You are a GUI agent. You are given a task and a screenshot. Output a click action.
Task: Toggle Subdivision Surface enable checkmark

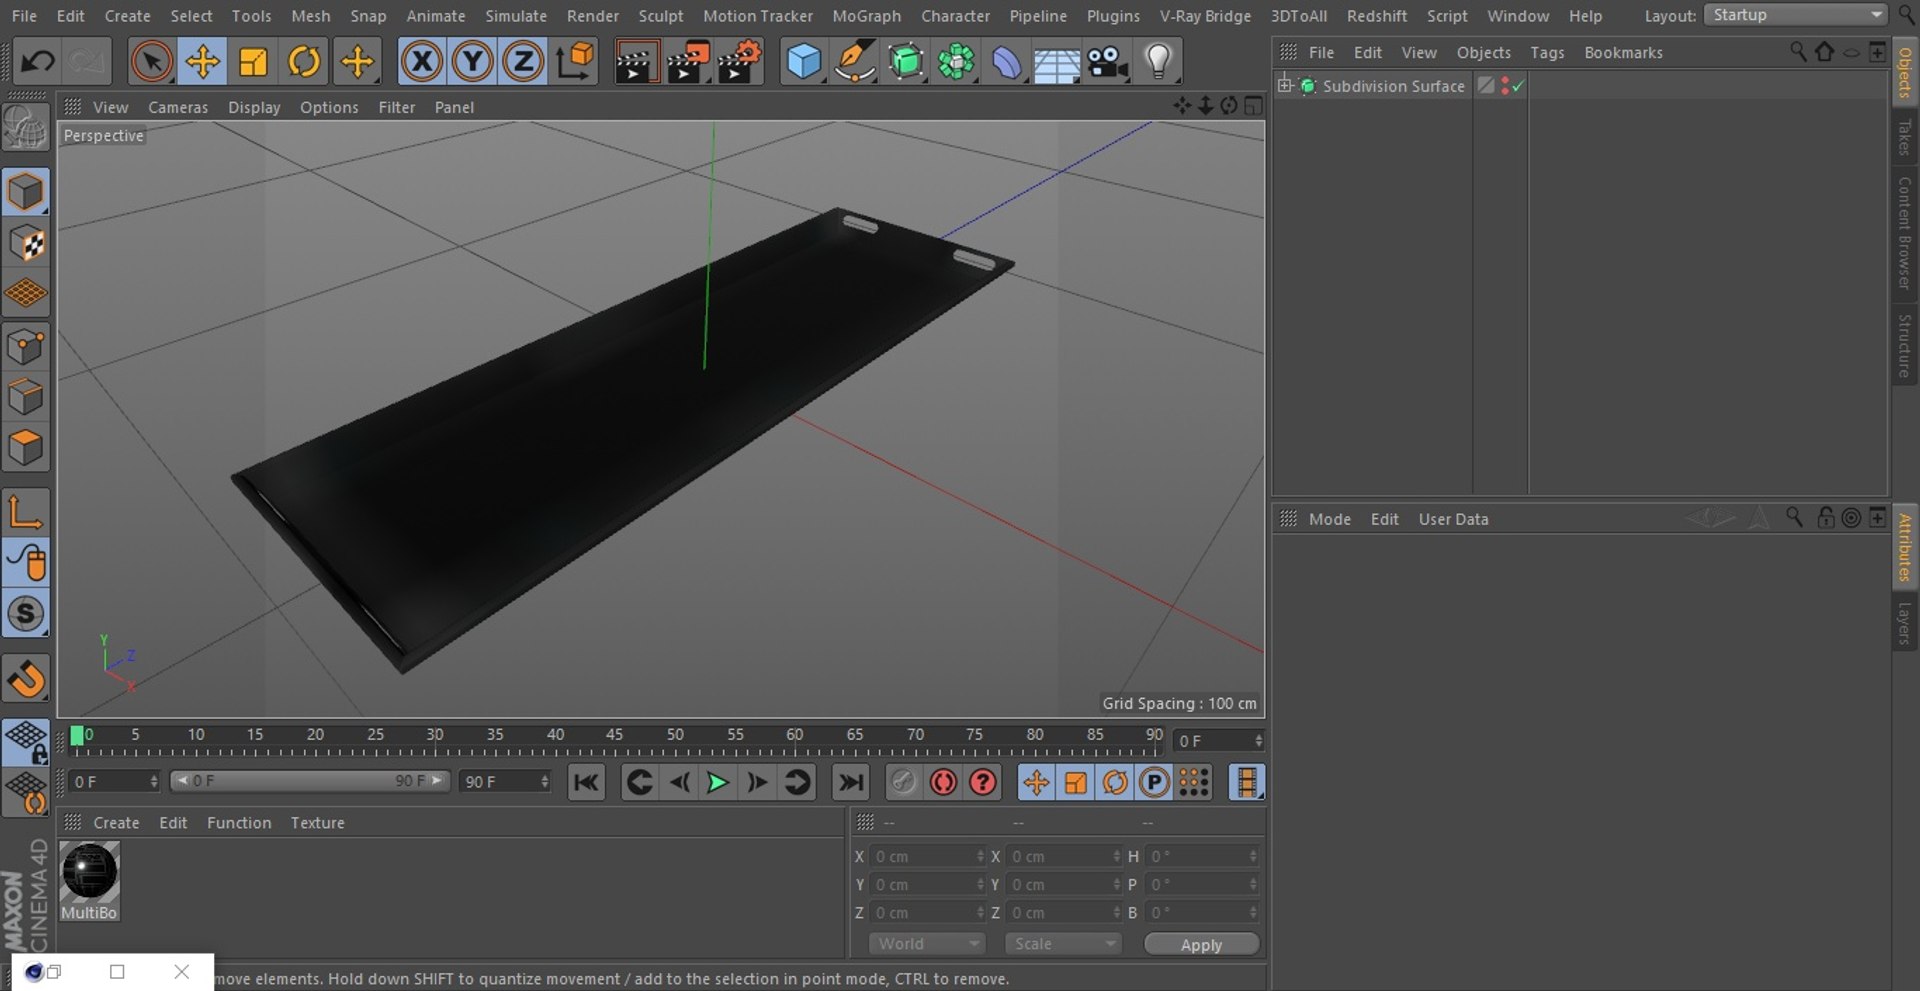(x=1518, y=87)
